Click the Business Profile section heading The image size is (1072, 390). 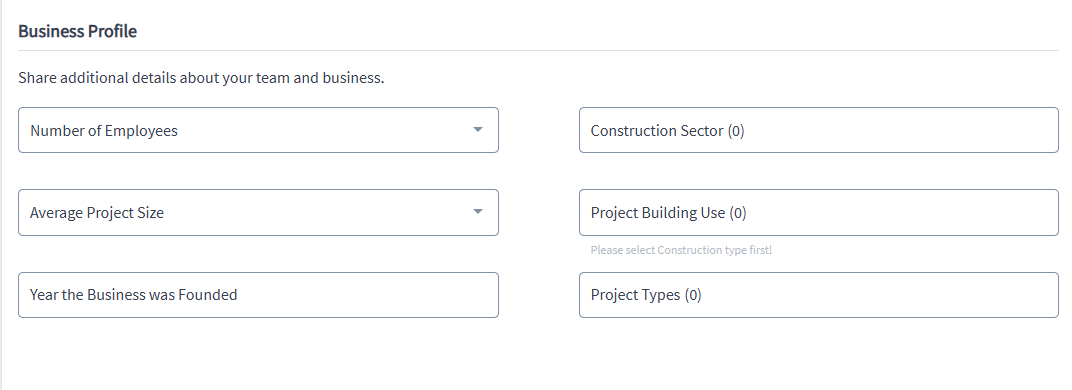(x=77, y=31)
